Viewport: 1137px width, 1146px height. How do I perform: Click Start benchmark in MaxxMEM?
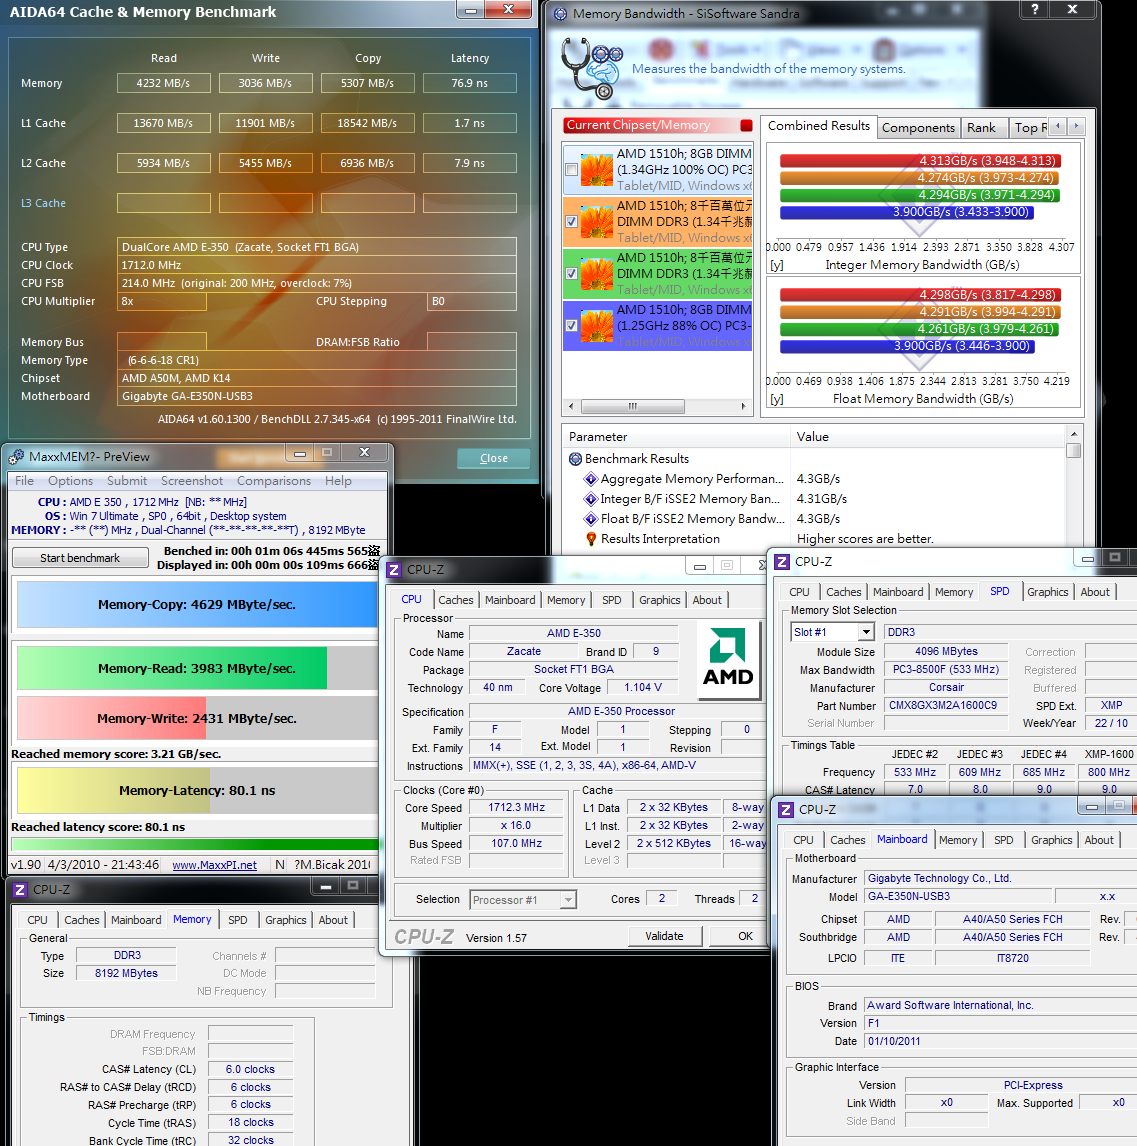coord(80,558)
